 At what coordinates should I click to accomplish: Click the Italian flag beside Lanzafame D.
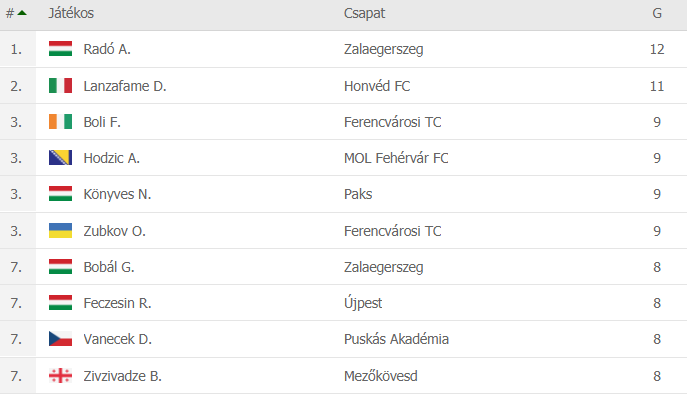click(x=60, y=85)
